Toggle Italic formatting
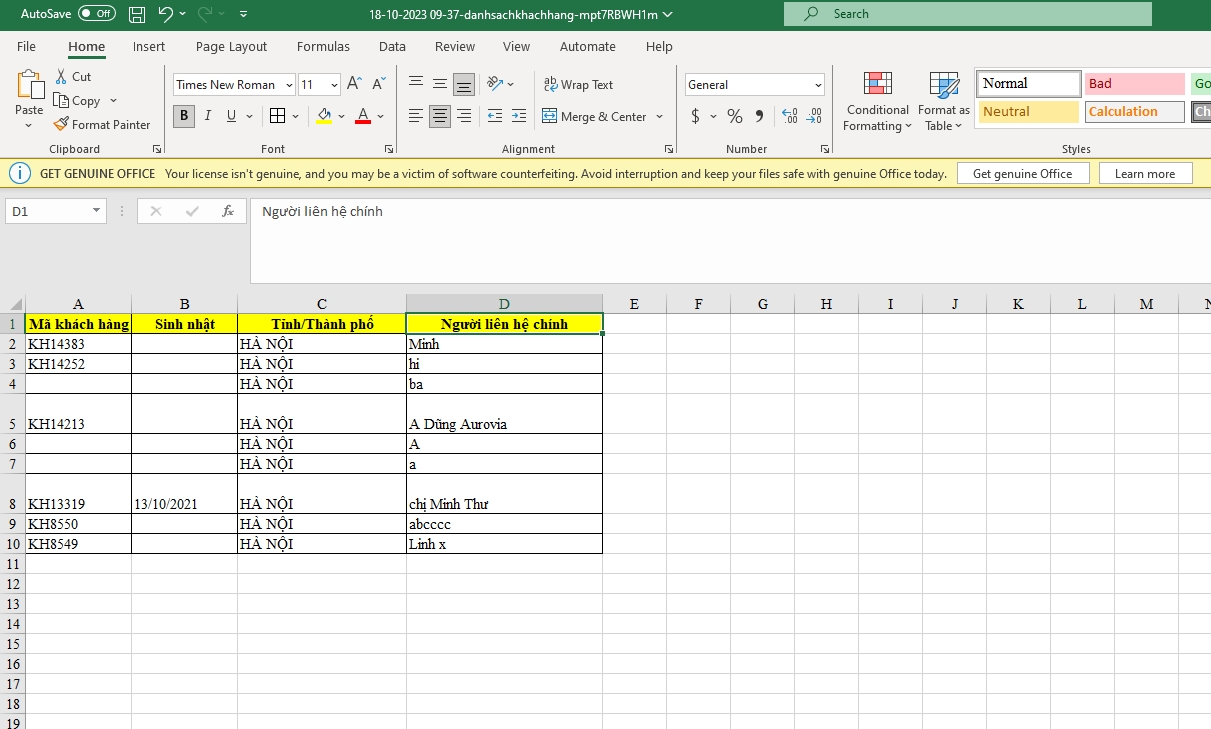Screen dimensions: 1211x729 (x=208, y=116)
